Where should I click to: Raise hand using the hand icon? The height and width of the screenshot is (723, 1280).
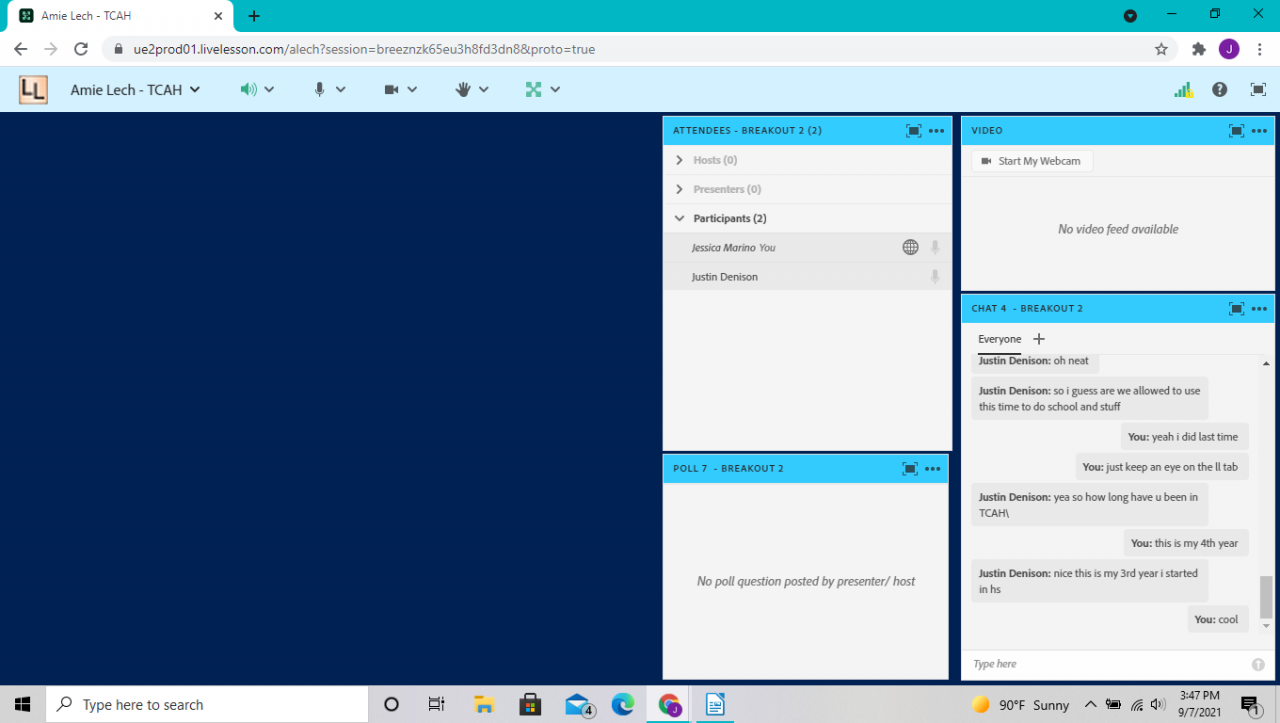click(463, 89)
